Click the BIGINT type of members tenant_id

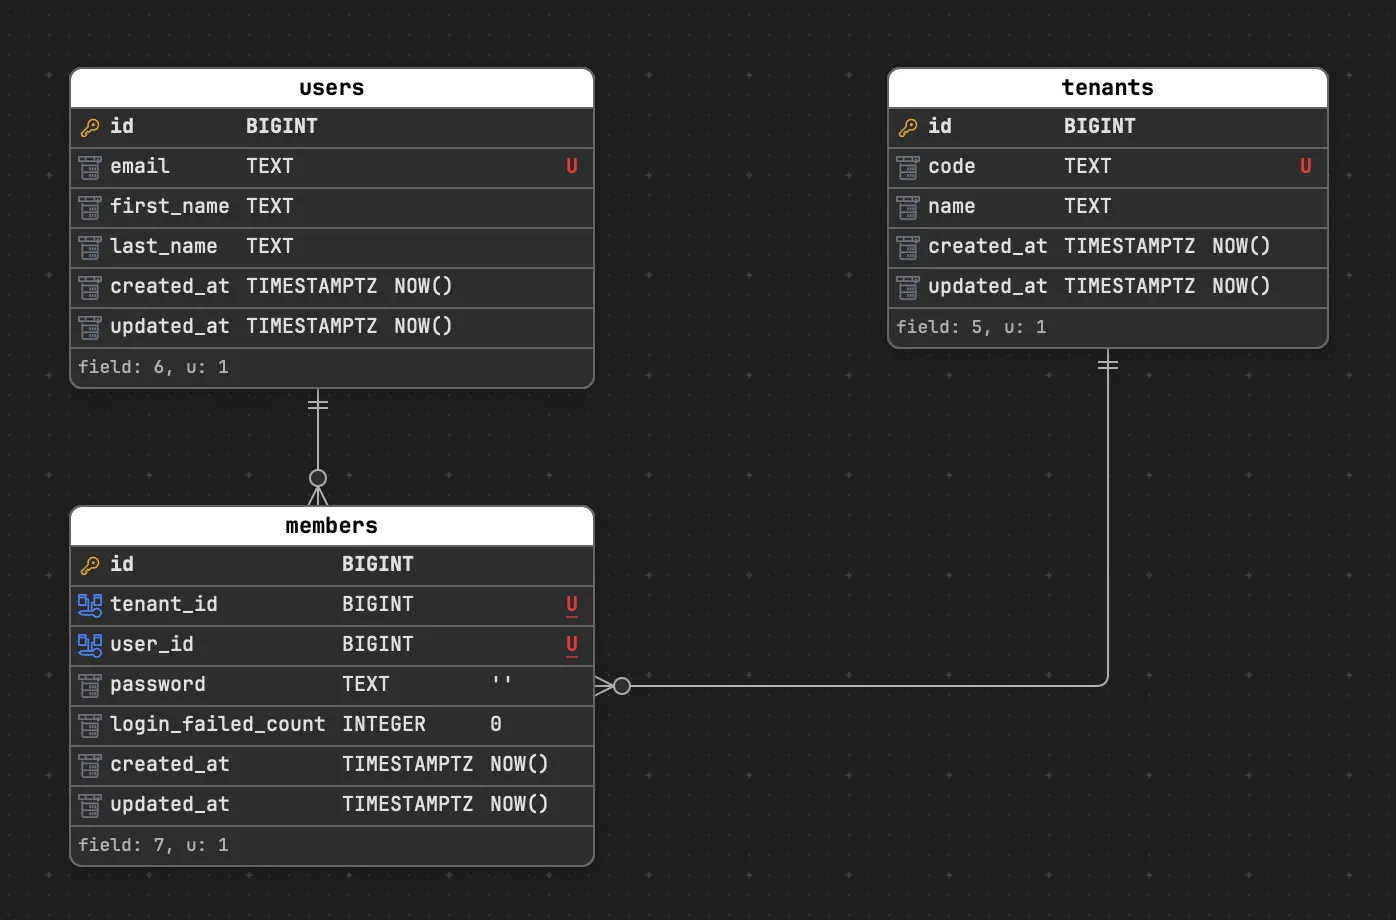378,604
